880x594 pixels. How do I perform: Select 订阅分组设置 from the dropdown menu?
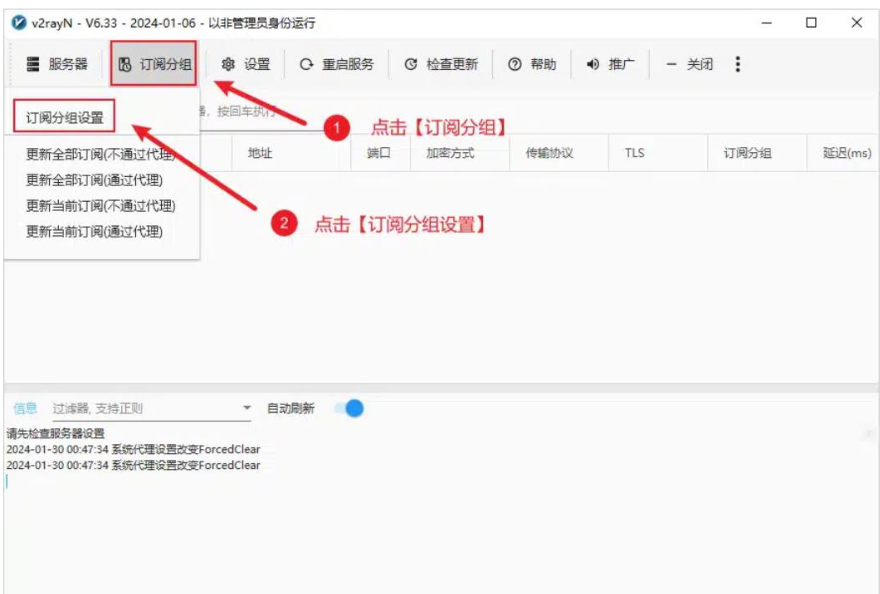click(x=65, y=118)
